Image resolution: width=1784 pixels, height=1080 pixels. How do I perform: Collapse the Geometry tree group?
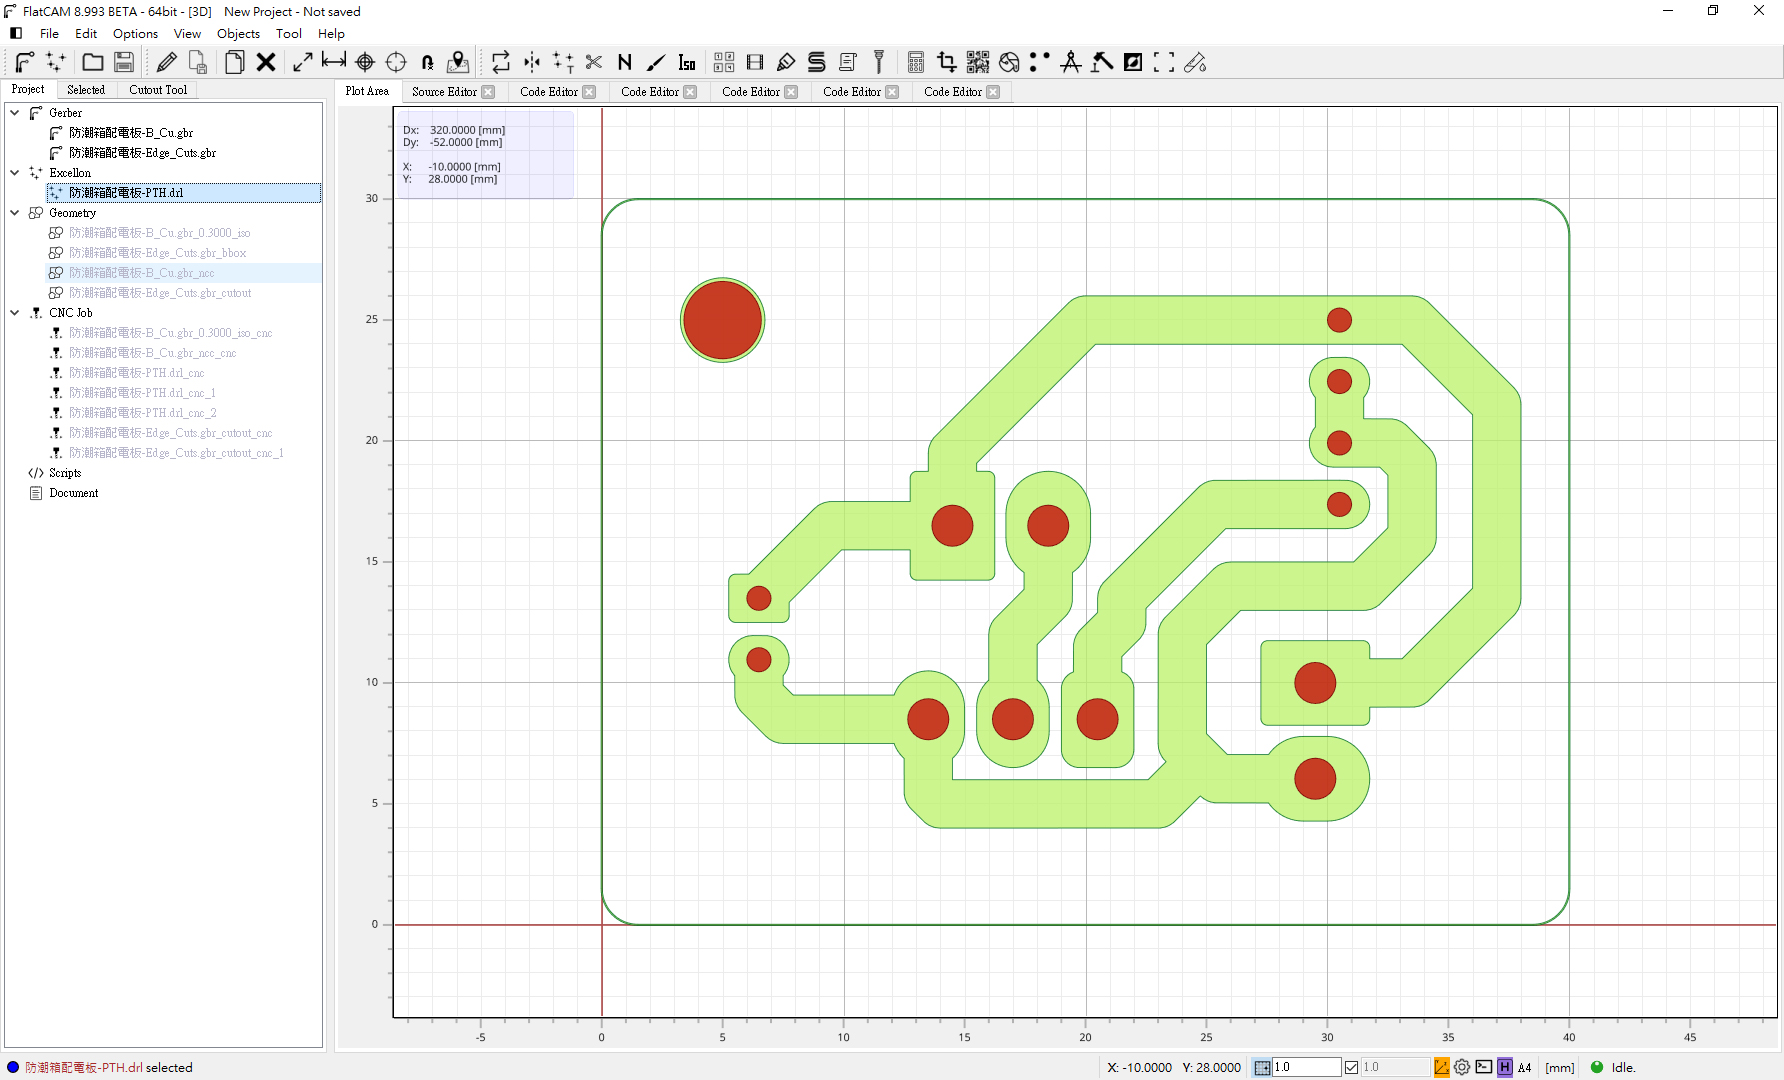tap(15, 213)
